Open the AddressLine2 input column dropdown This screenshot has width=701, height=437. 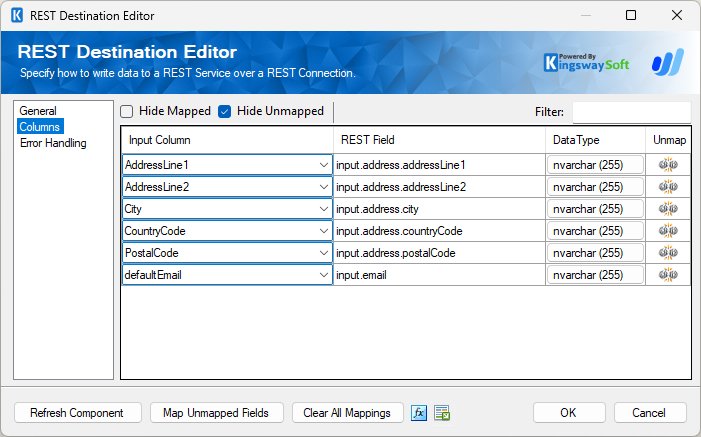[x=324, y=187]
